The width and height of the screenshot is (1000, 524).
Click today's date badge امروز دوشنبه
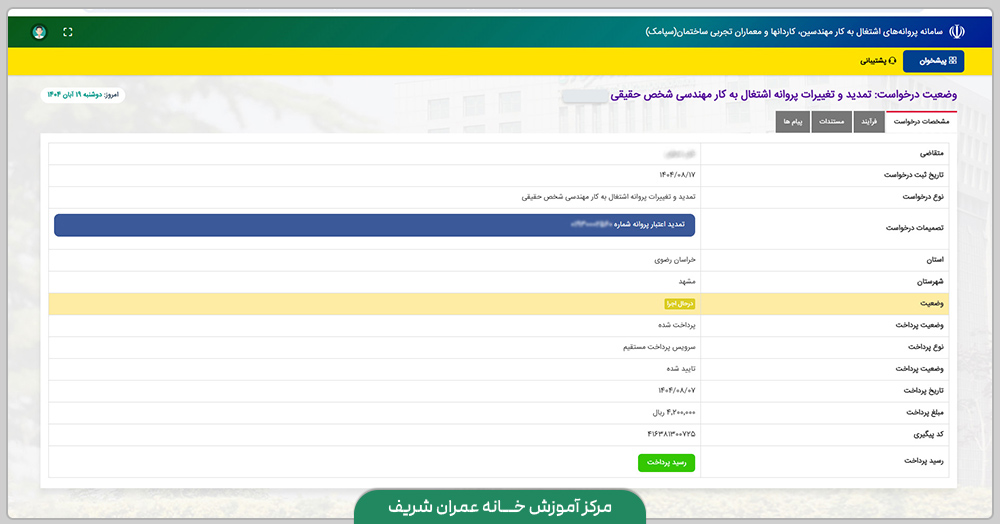83,94
